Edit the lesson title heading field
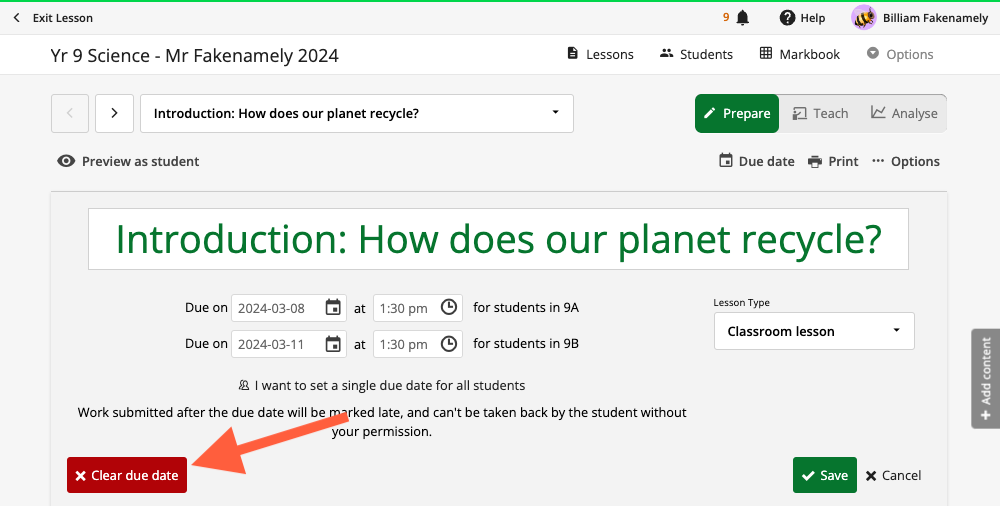 (x=498, y=239)
